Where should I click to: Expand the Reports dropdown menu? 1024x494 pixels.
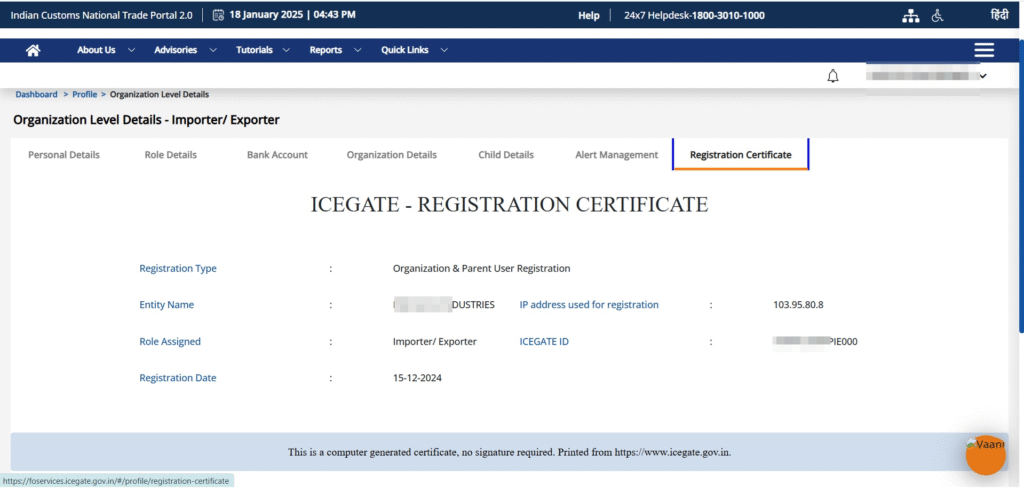pos(333,50)
